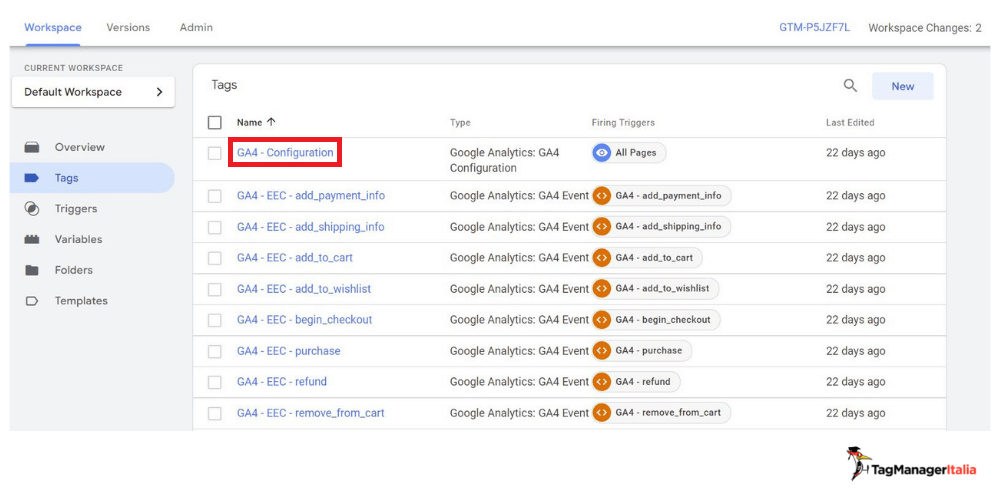Click the Name column header

pos(250,122)
